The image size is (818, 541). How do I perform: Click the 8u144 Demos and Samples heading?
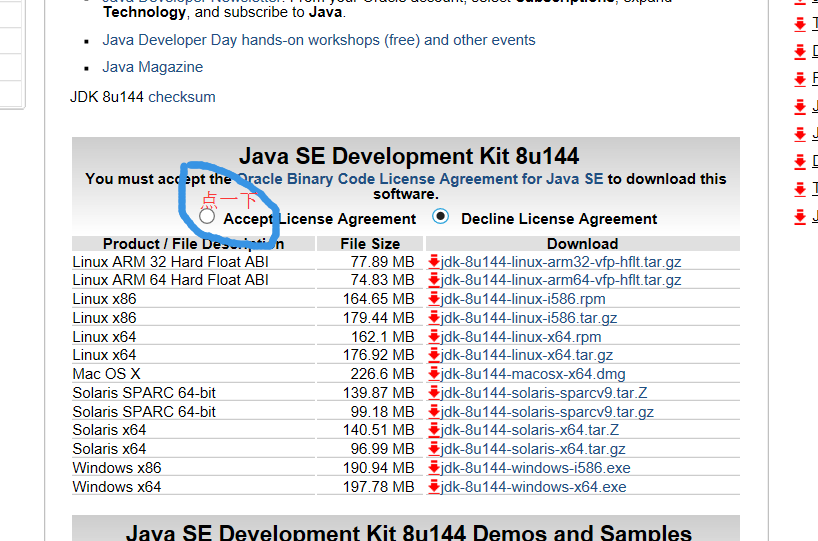pyautogui.click(x=409, y=532)
